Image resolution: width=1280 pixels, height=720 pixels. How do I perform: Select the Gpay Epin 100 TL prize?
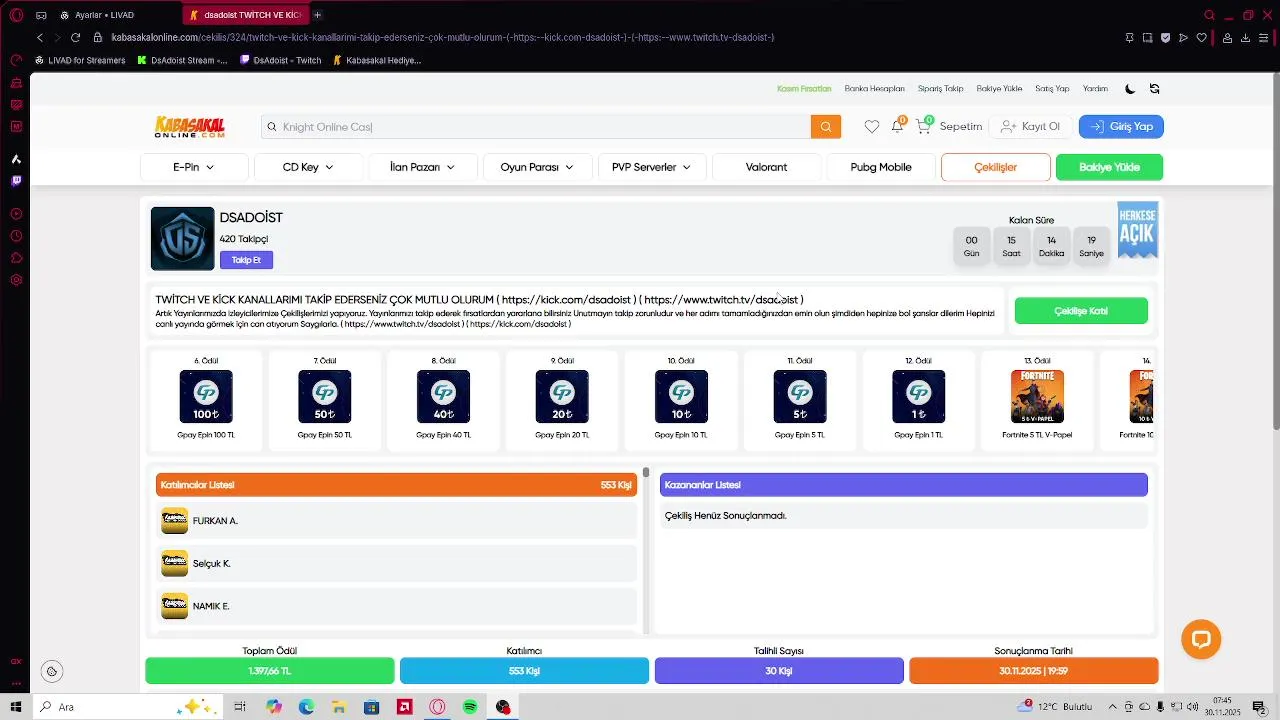pyautogui.click(x=206, y=399)
